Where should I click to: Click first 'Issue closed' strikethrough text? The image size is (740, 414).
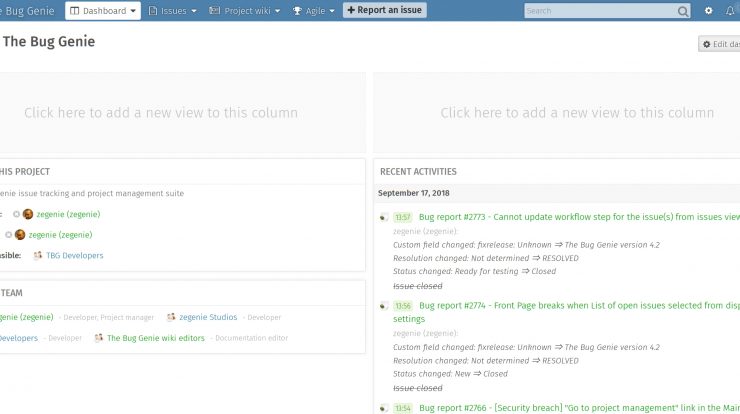click(418, 286)
